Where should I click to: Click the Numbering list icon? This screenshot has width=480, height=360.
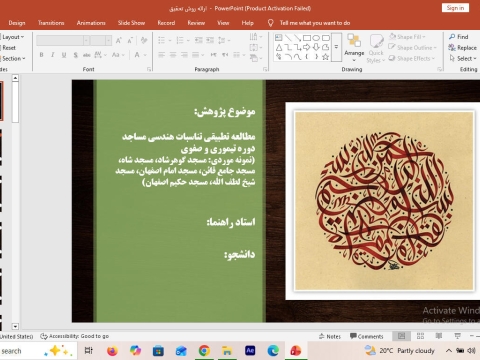pyautogui.click(x=180, y=41)
